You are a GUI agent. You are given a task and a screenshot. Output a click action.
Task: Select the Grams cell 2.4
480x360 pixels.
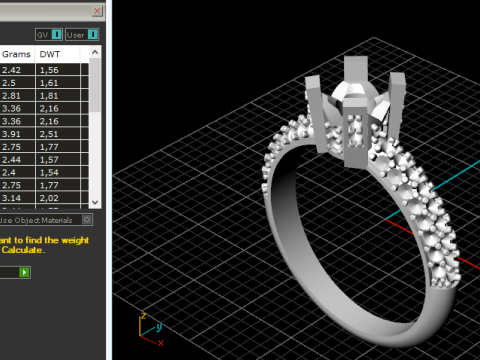17,172
